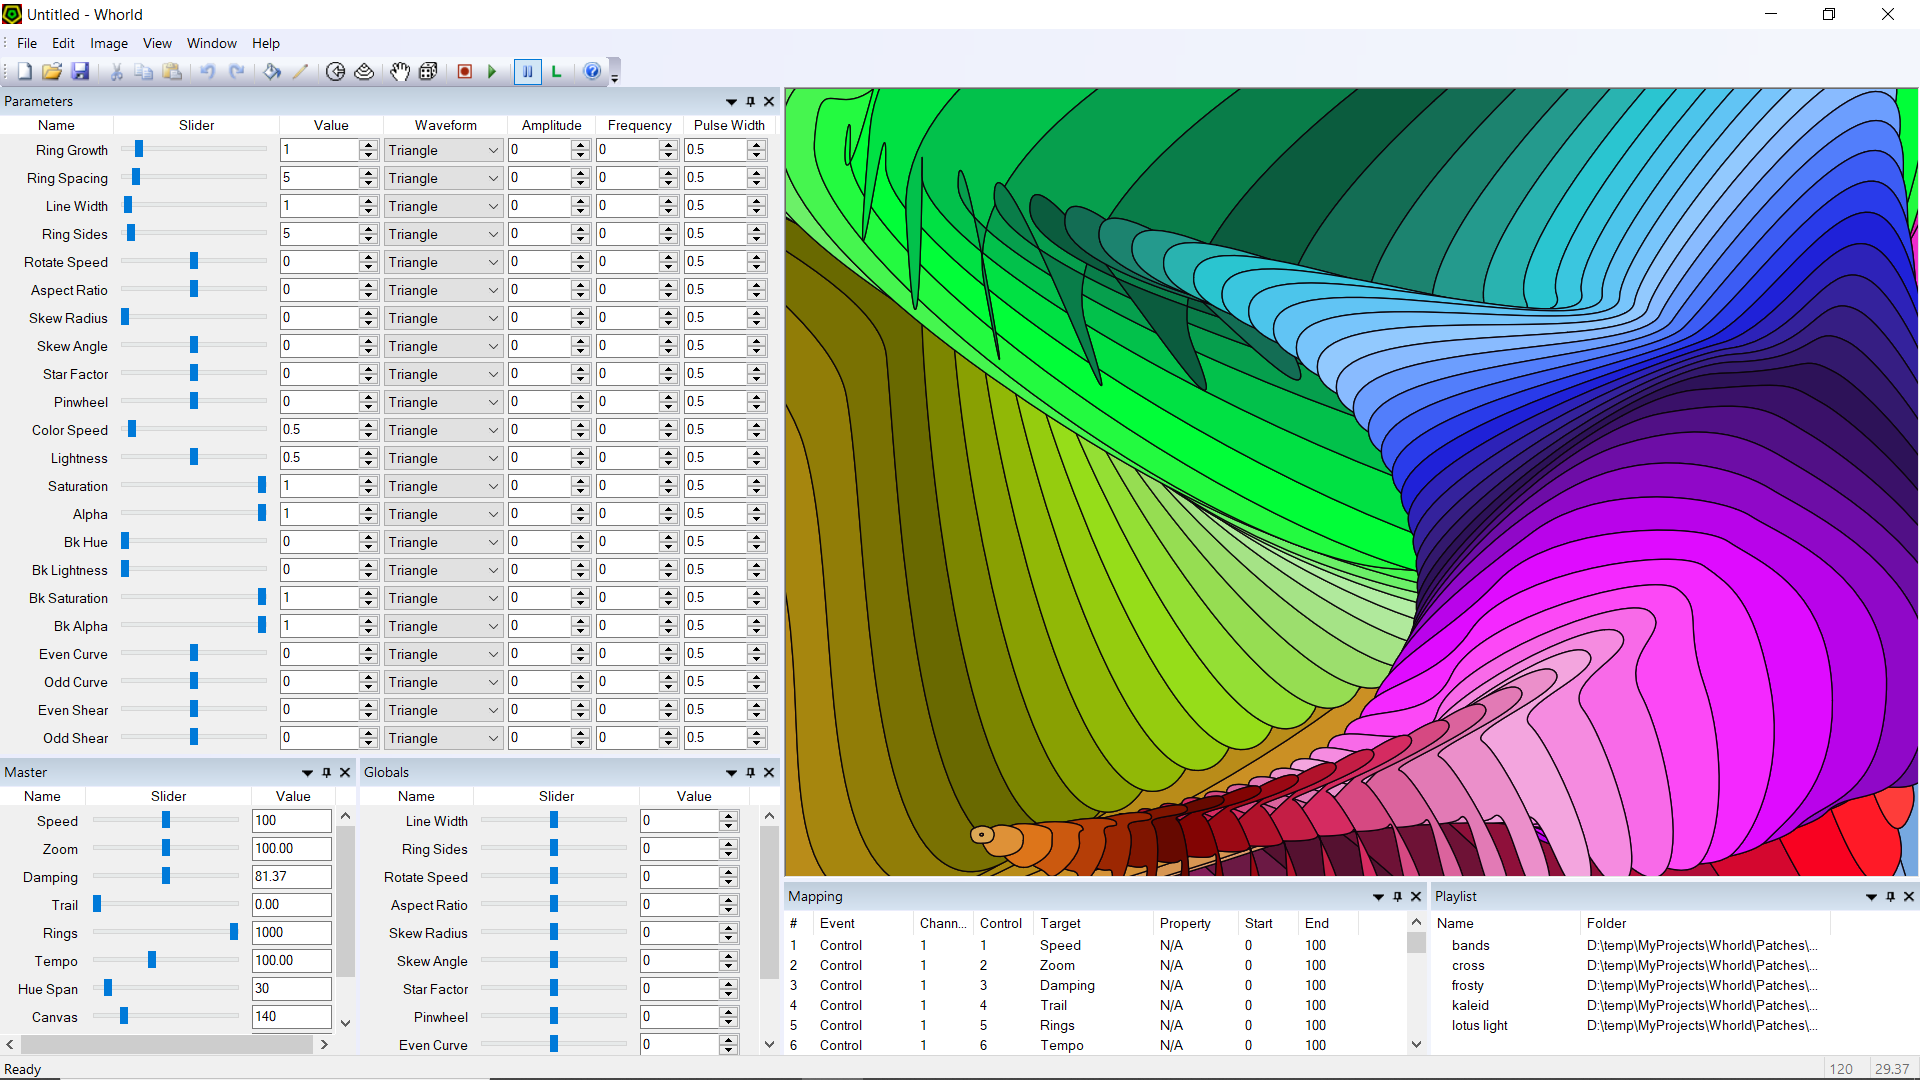Pin the Parameters panel with the pushpin
Viewport: 1920px width, 1080px height.
[750, 101]
